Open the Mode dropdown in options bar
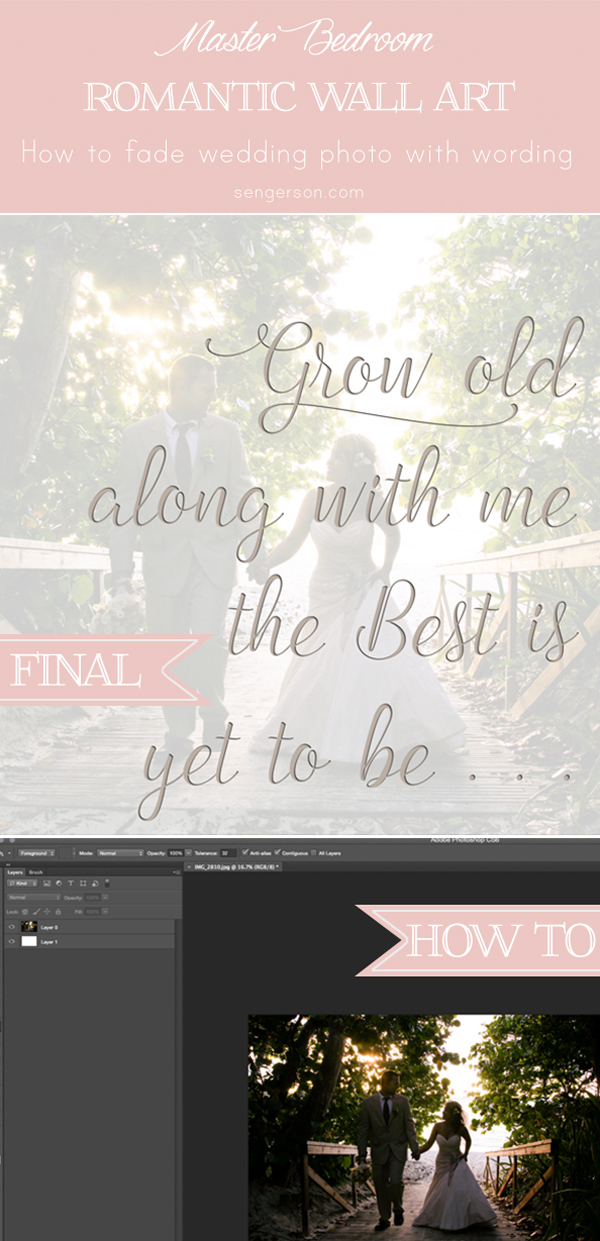 point(120,853)
